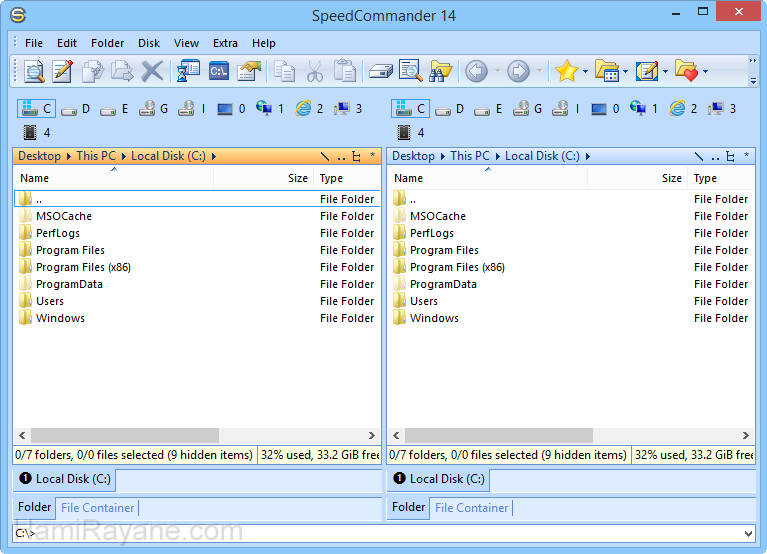767x554 pixels.
Task: Click the Delete X toolbar icon
Action: [152, 71]
